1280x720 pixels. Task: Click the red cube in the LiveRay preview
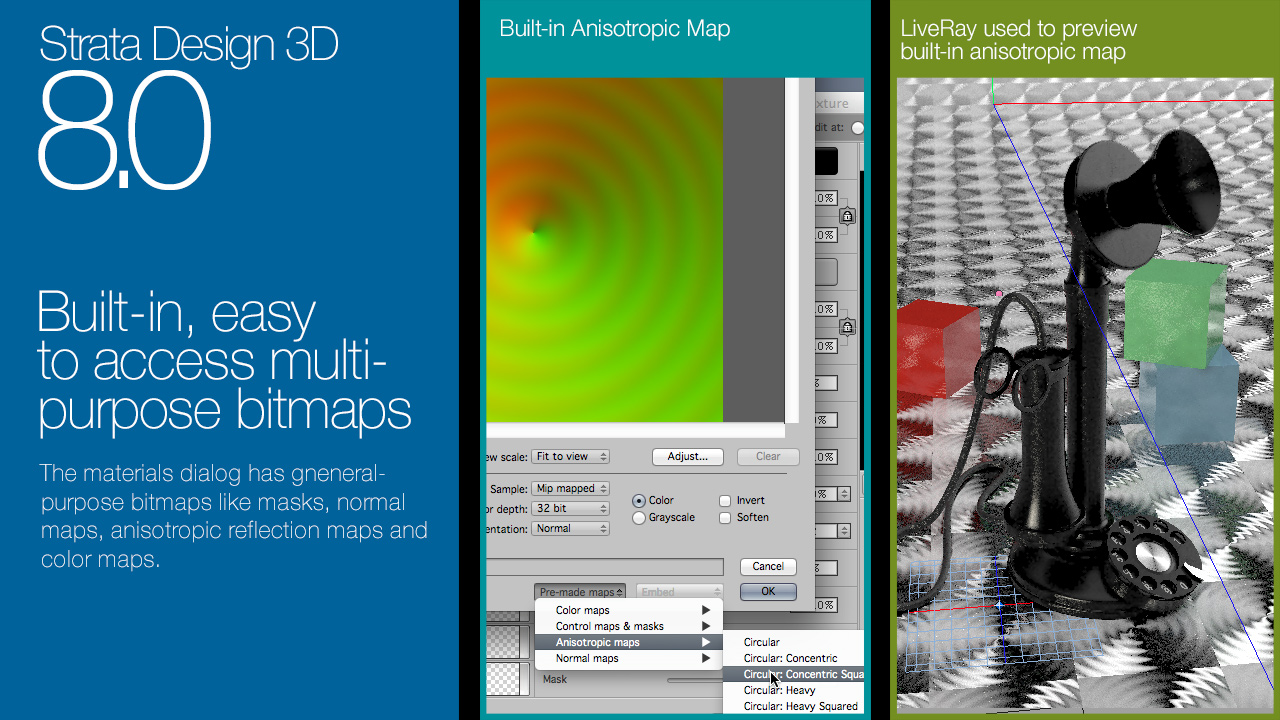(x=938, y=350)
